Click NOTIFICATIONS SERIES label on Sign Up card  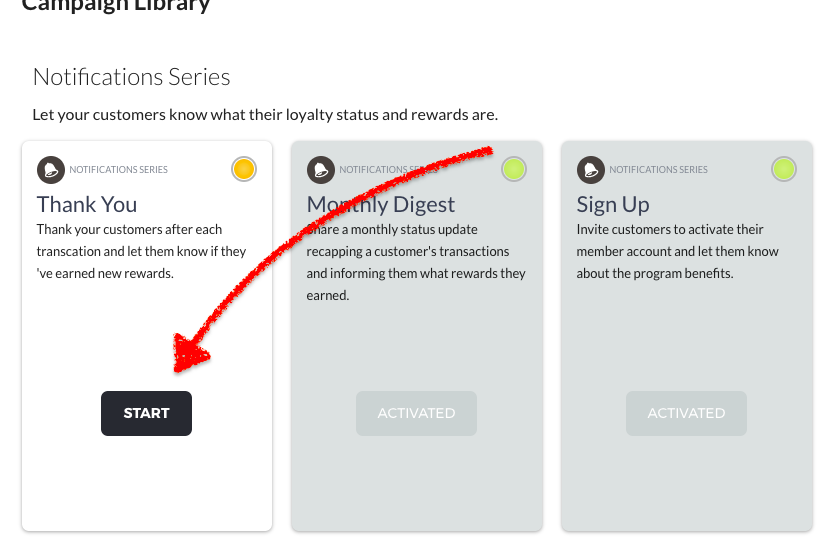coord(658,169)
